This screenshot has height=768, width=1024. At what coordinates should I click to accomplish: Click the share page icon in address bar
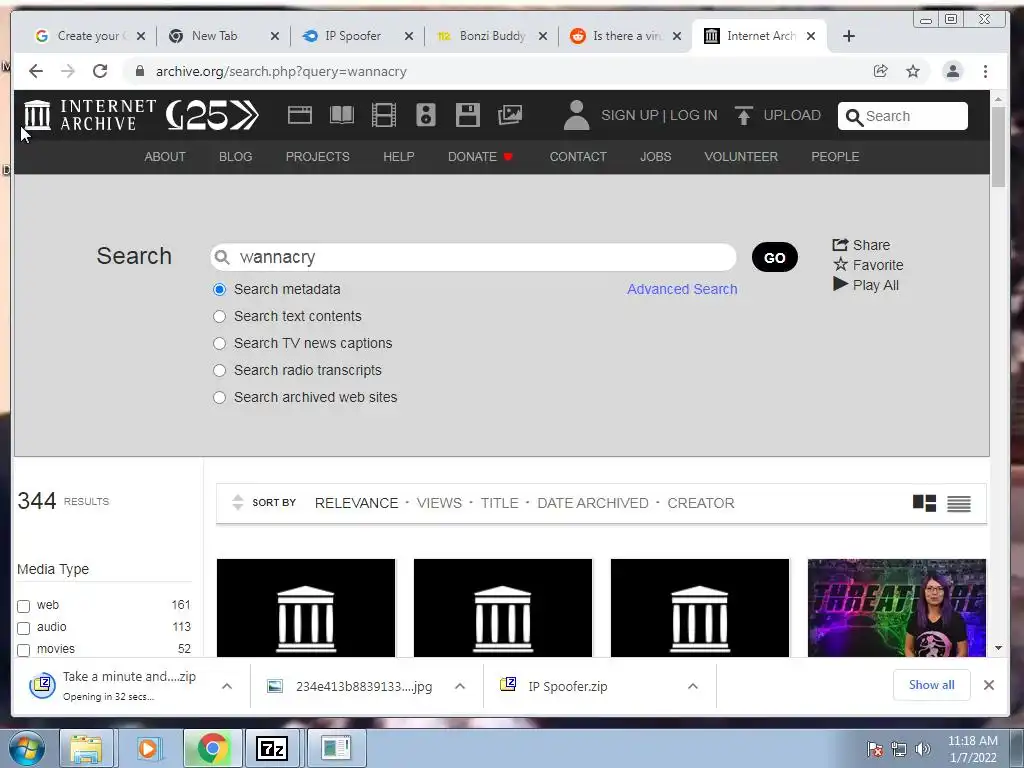[x=880, y=71]
